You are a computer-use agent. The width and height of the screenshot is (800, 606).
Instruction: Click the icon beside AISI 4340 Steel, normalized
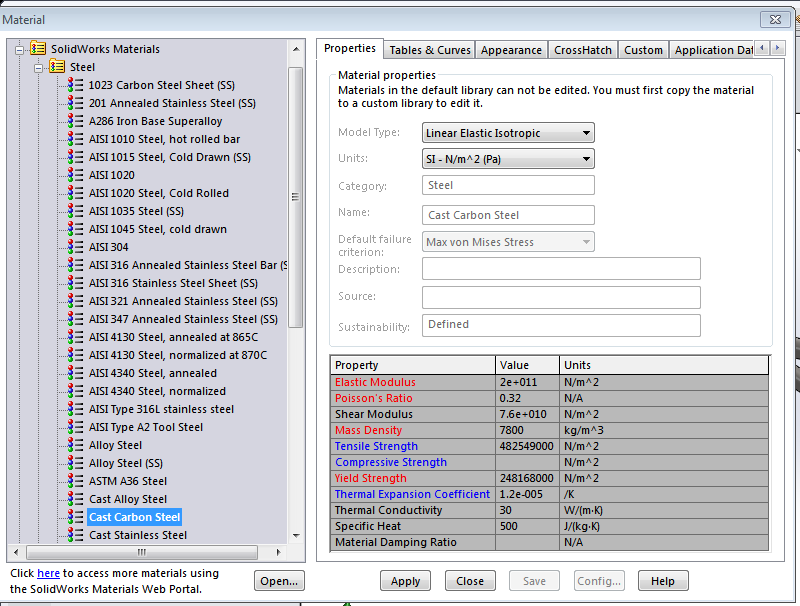(x=76, y=391)
